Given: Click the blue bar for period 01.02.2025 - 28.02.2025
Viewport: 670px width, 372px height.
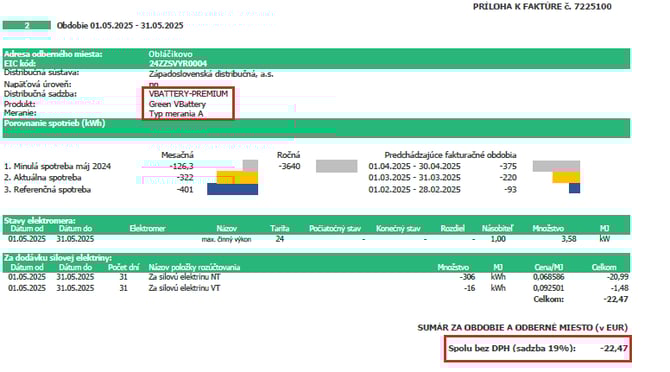Looking at the screenshot, I should pyautogui.click(x=574, y=188).
